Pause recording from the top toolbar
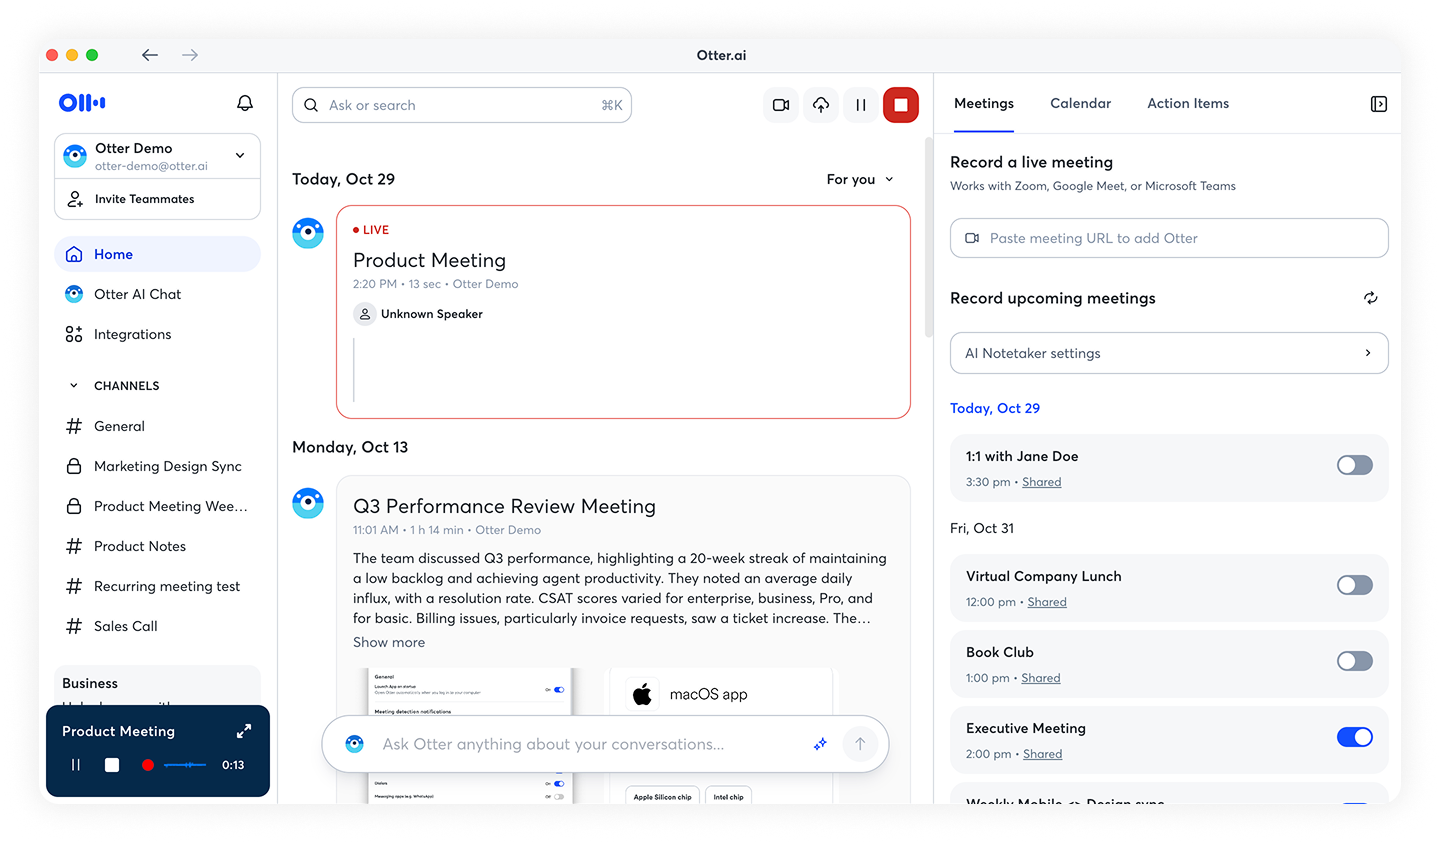Screen dimensions: 1440x843 tap(861, 105)
